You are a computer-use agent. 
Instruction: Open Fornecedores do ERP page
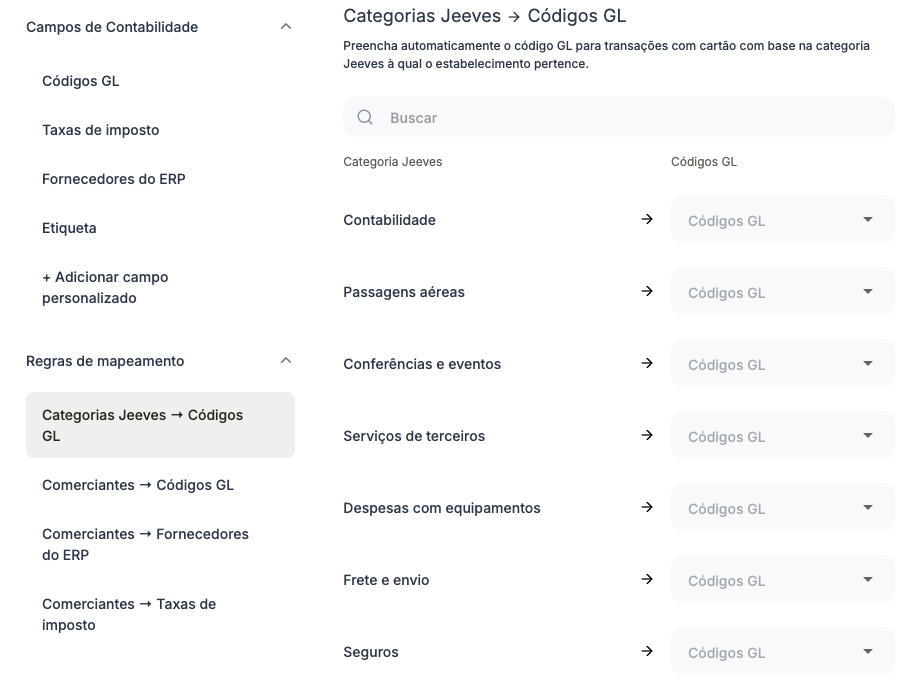coord(114,179)
